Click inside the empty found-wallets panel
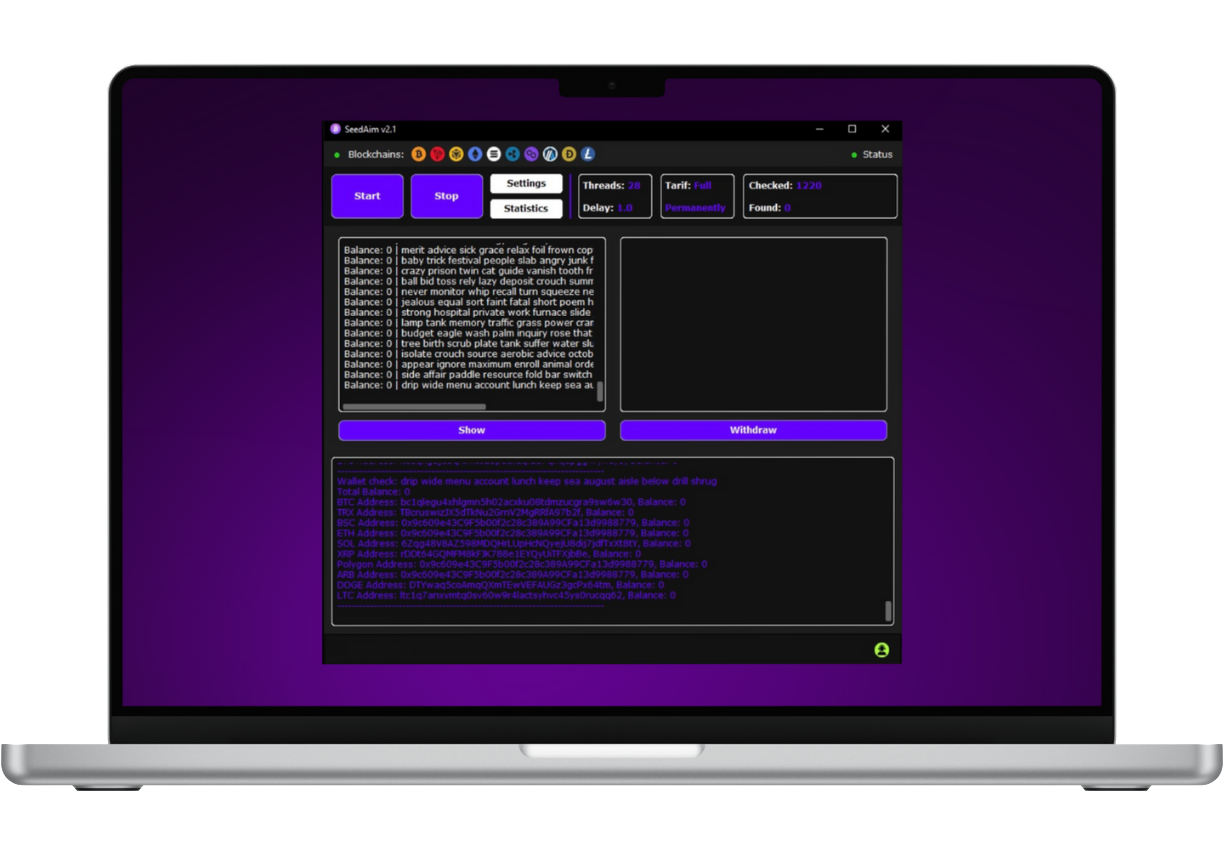The height and width of the screenshot is (854, 1224). (x=753, y=324)
